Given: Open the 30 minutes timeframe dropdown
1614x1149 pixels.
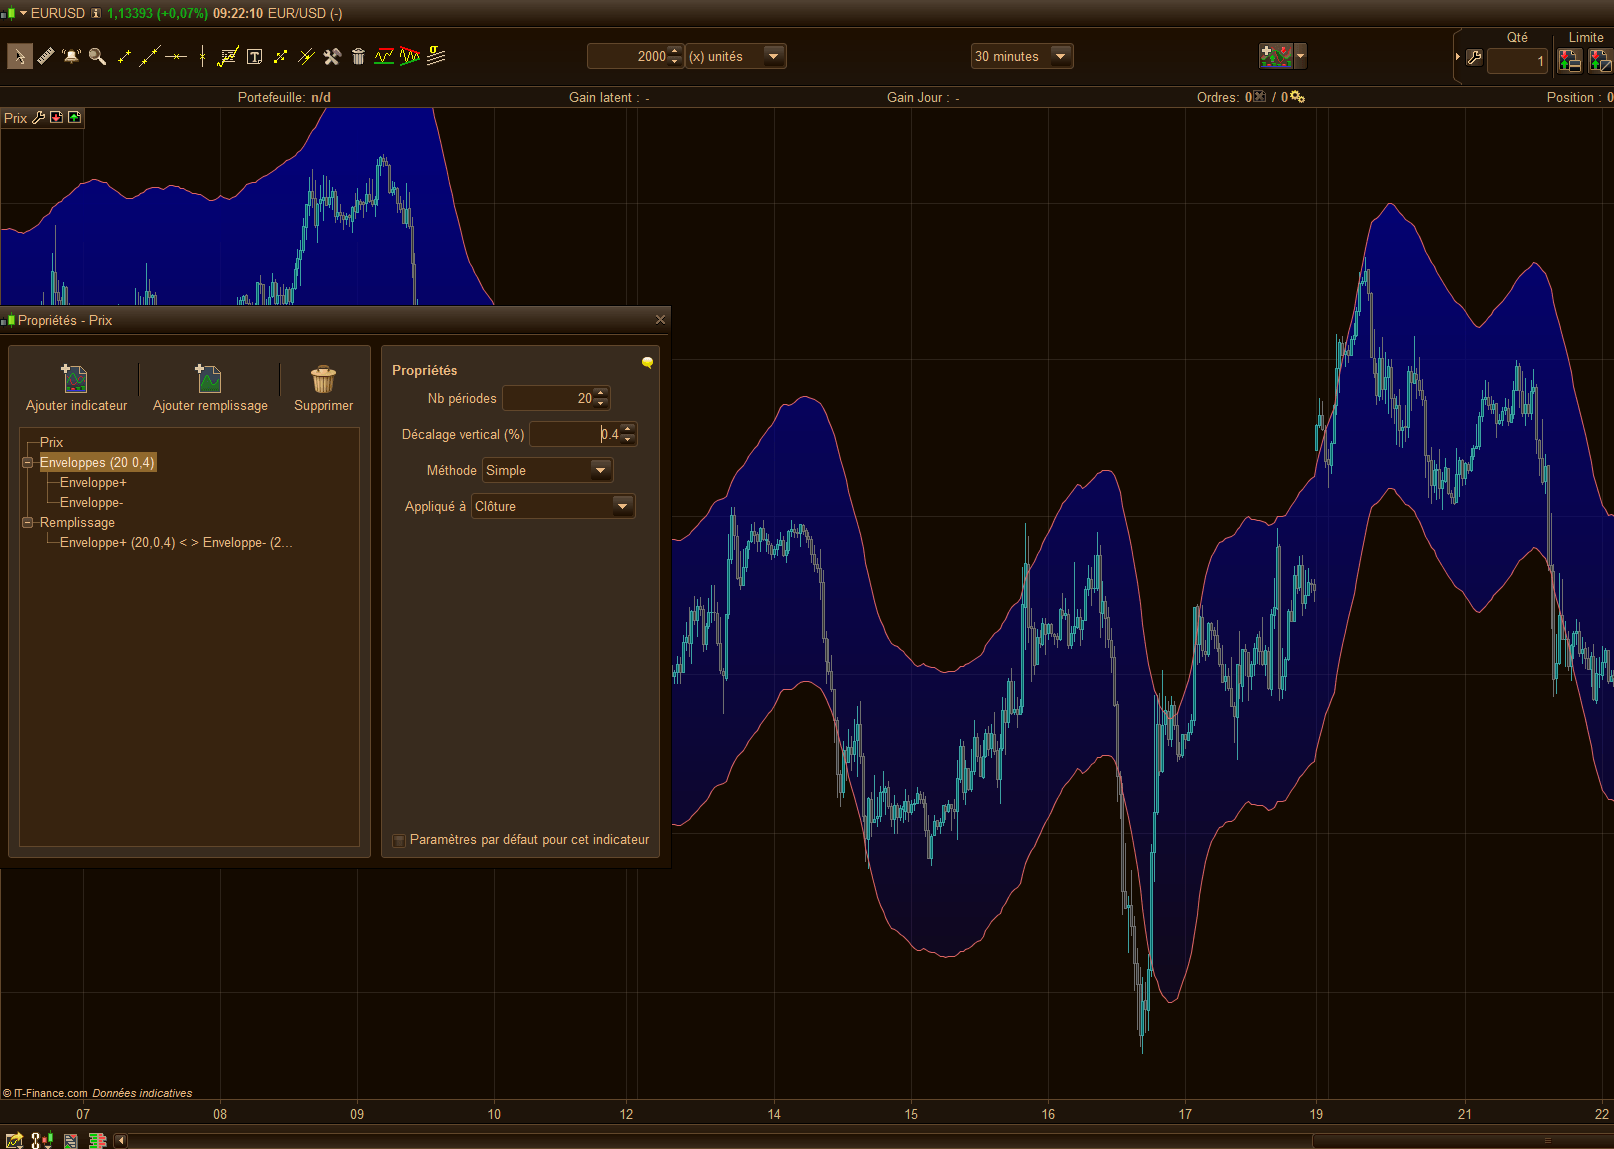Looking at the screenshot, I should tap(1022, 56).
